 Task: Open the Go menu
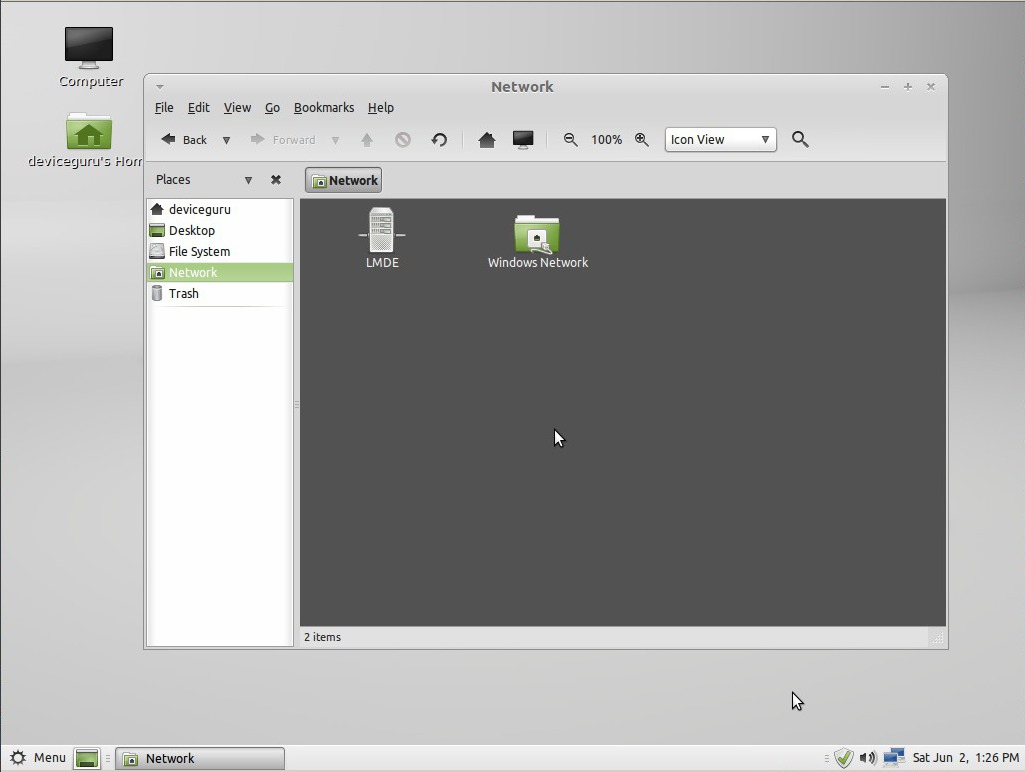click(272, 107)
